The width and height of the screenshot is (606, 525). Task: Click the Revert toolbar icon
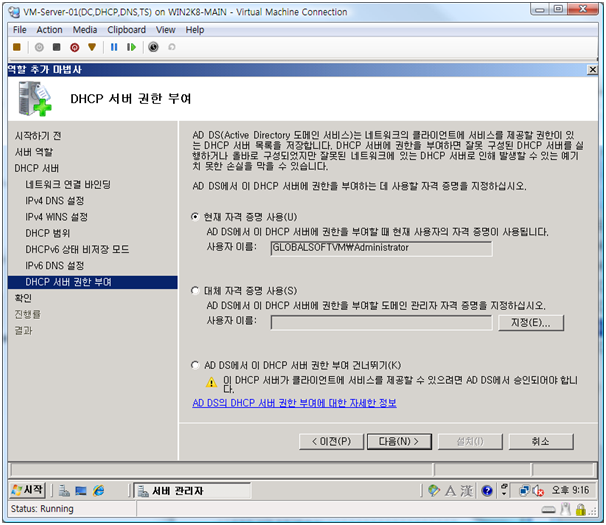[172, 47]
